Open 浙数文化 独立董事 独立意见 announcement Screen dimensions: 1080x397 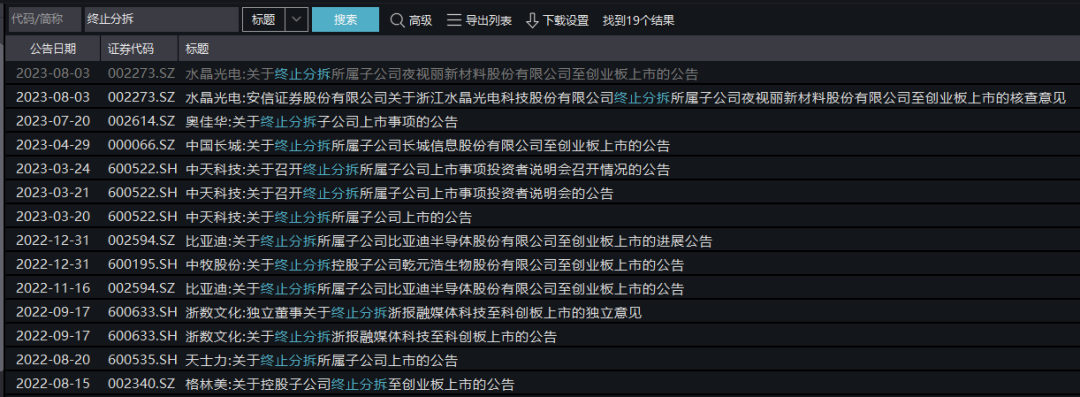pyautogui.click(x=413, y=313)
